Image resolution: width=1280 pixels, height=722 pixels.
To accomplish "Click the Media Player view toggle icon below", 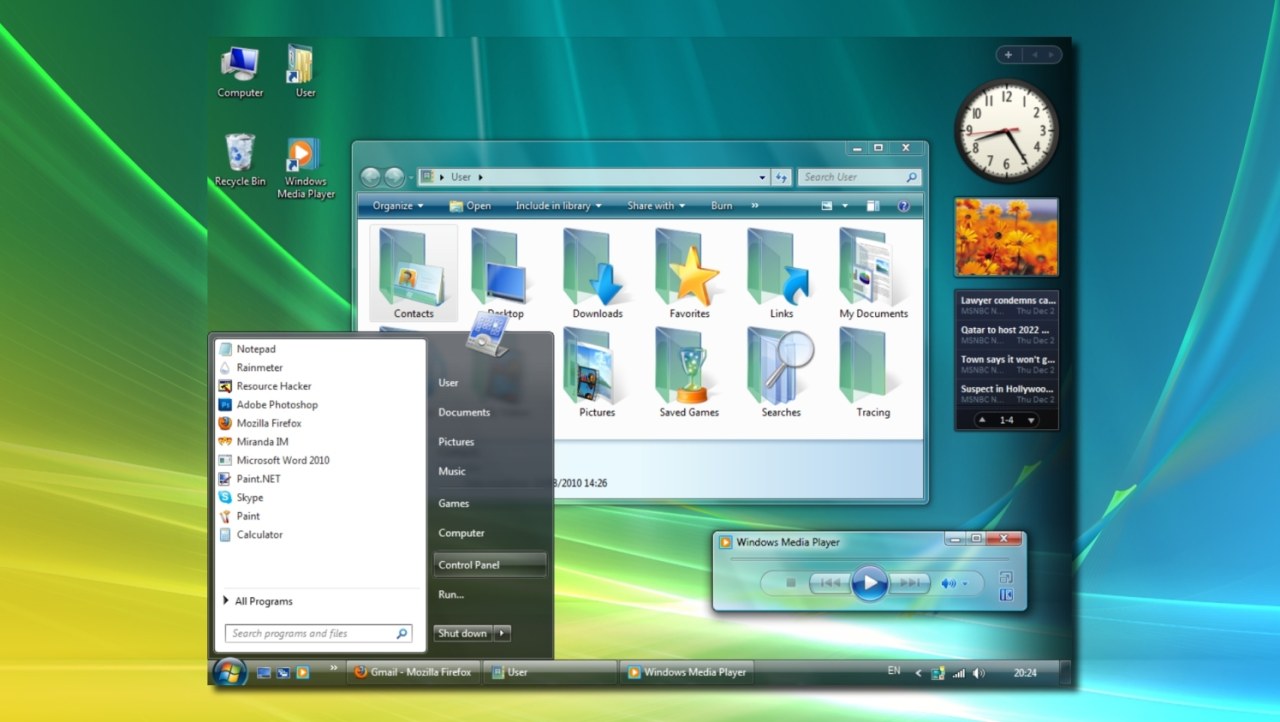I will (1006, 595).
